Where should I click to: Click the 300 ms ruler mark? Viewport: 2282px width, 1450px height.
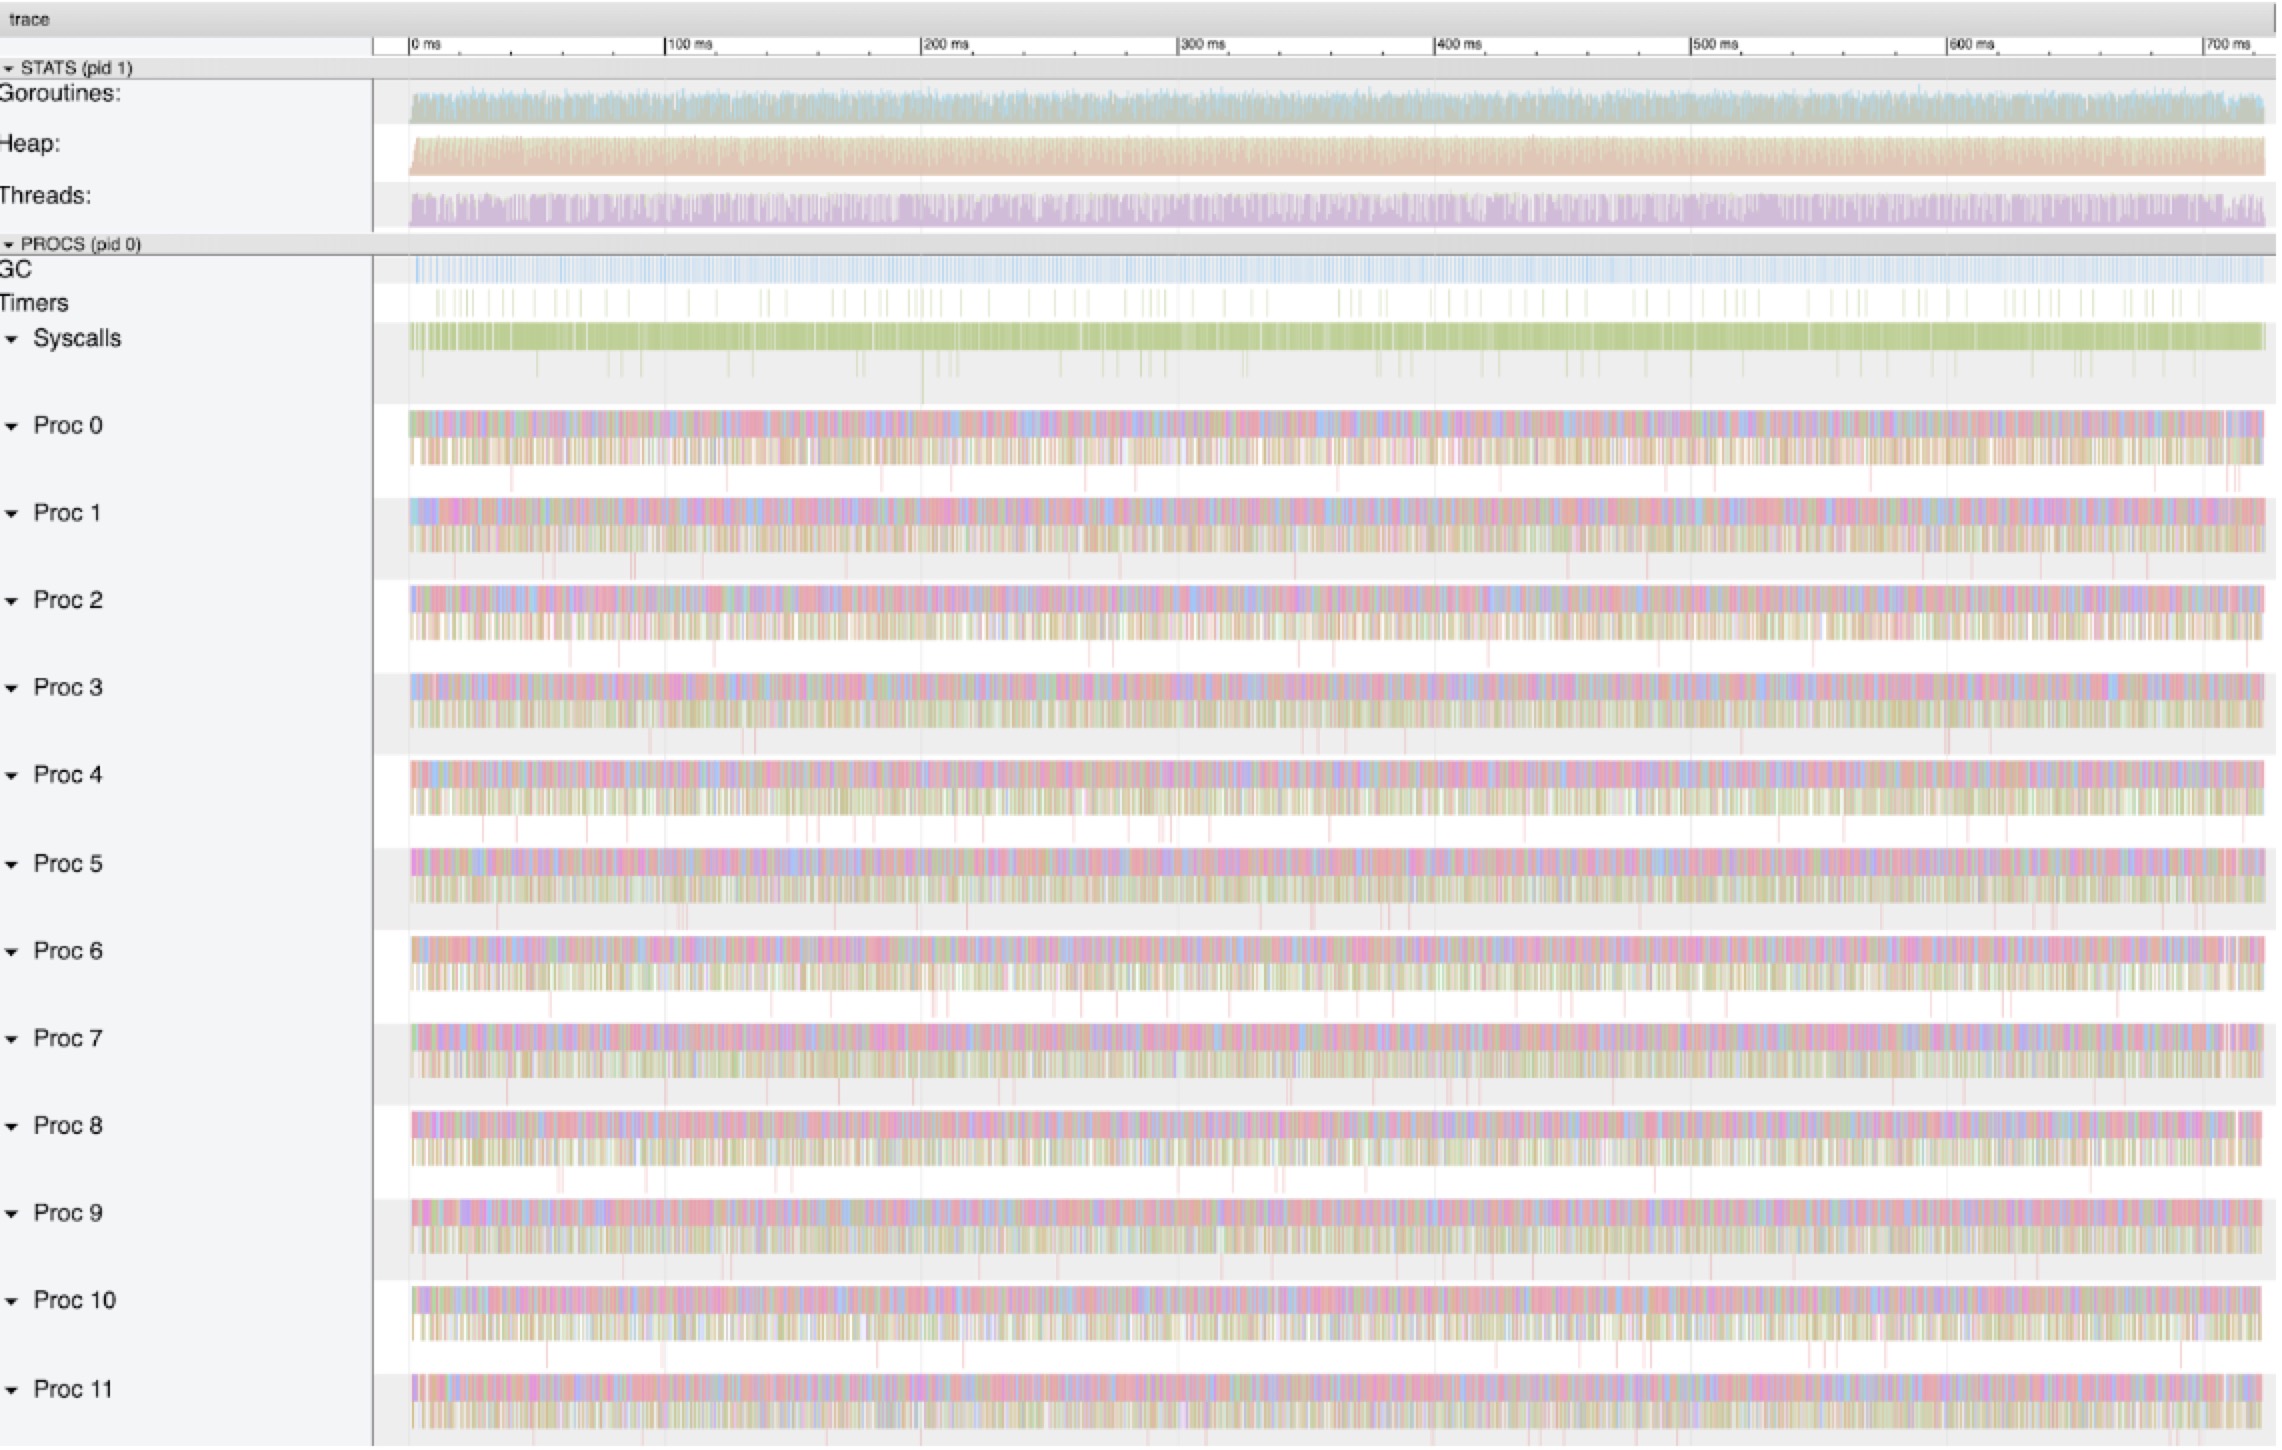coord(1202,45)
